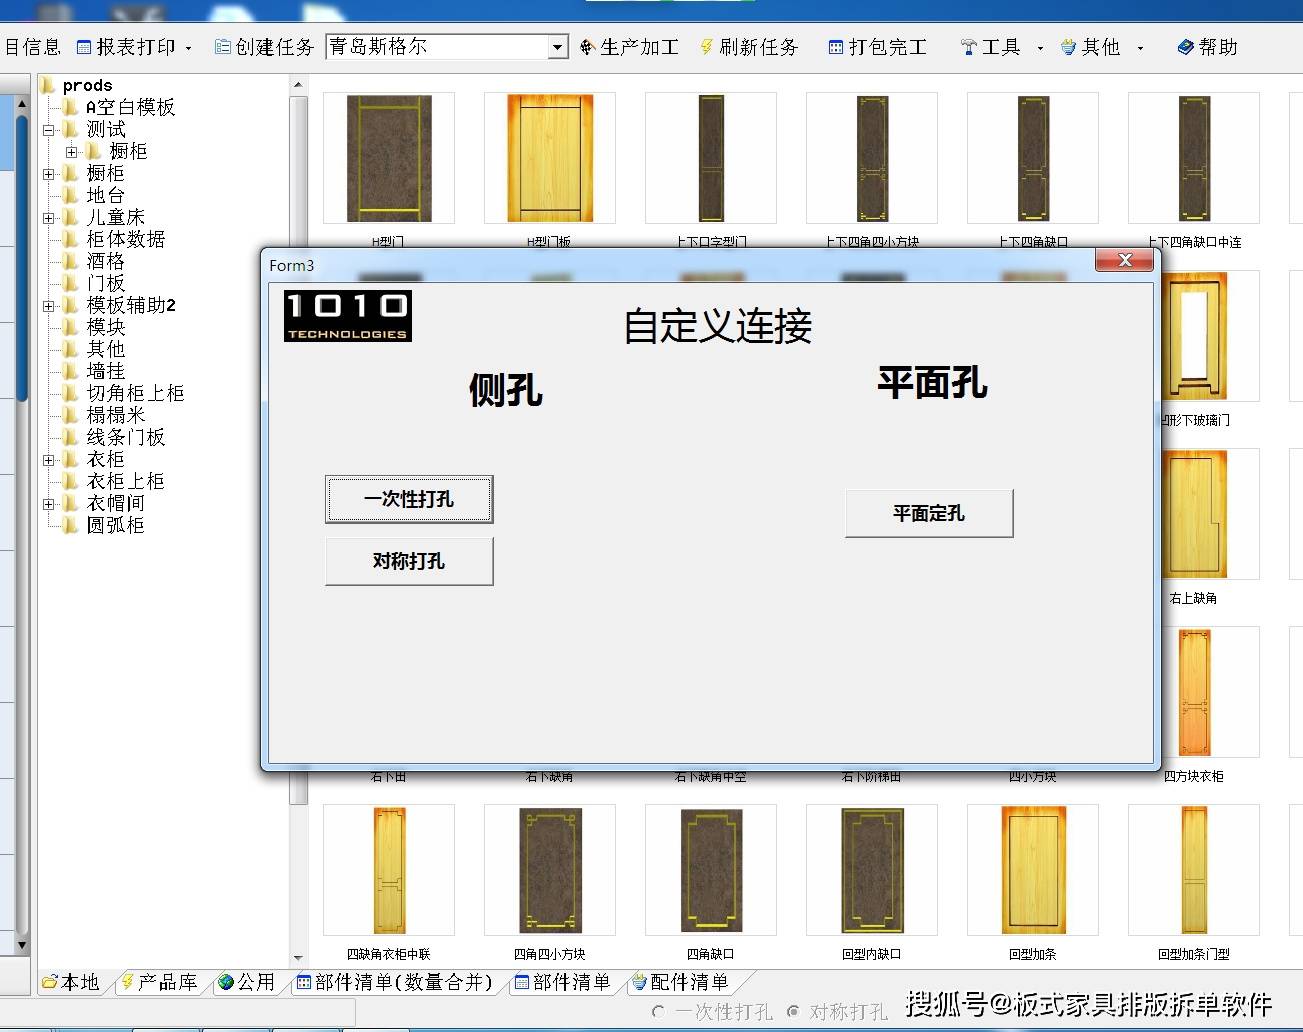Click the 打包完工 toolbar icon
Image resolution: width=1303 pixels, height=1032 pixels.
coord(836,47)
